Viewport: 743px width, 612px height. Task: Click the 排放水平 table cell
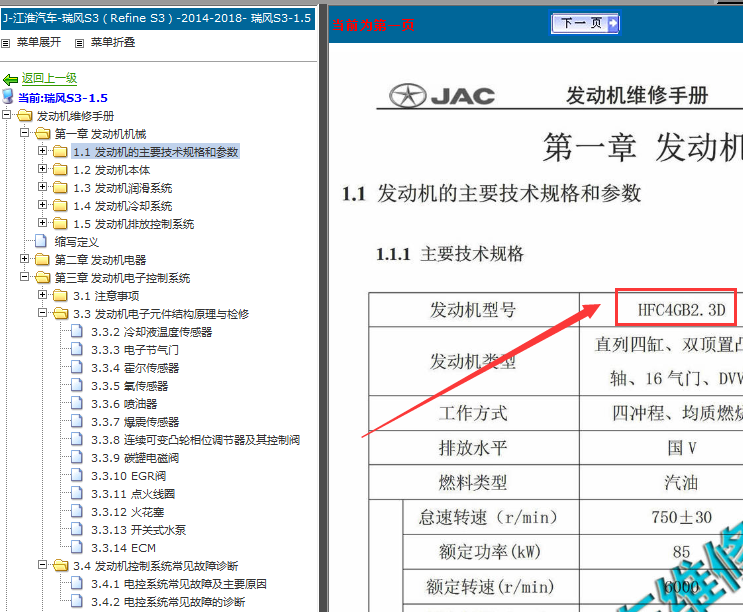473,448
